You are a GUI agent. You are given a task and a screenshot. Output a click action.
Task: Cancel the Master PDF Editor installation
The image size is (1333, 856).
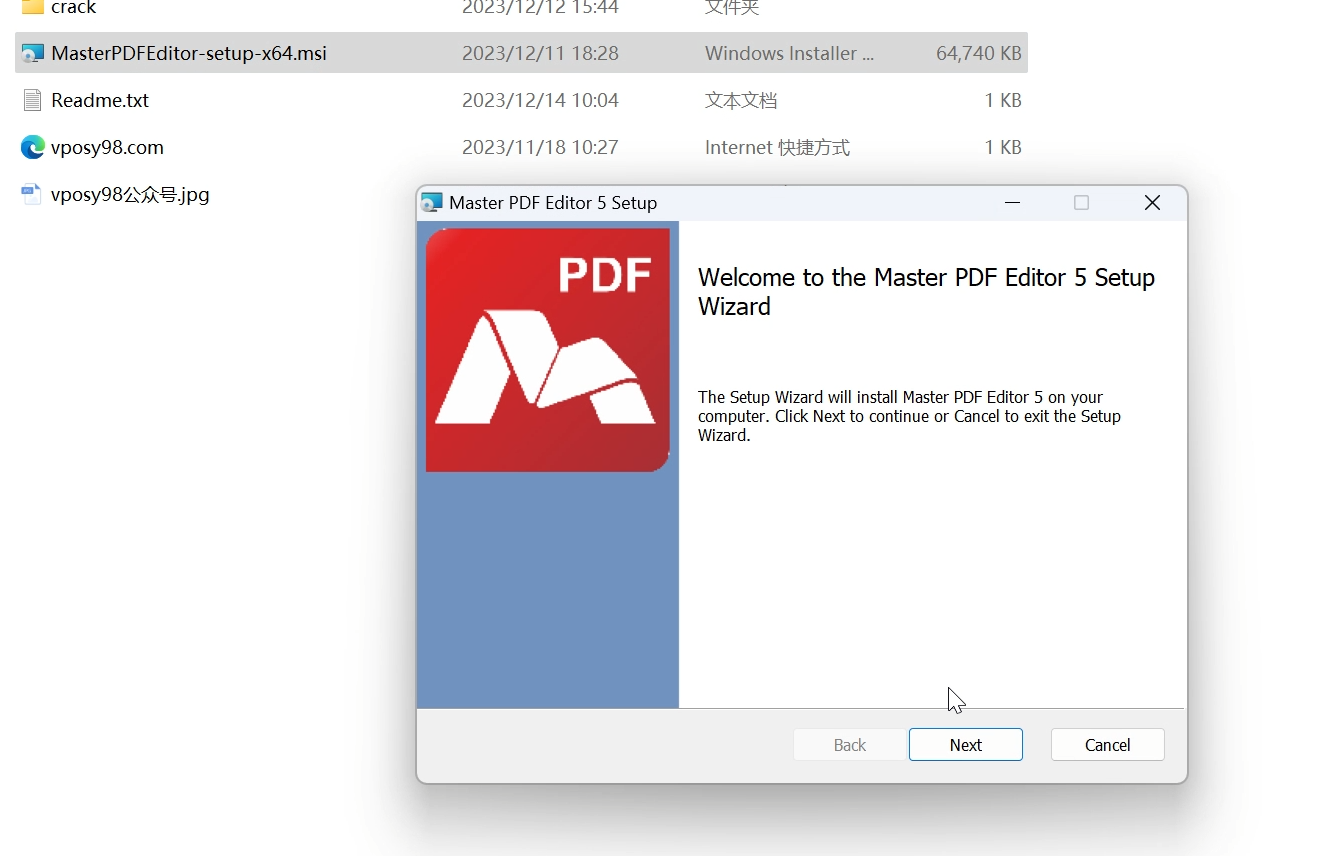pyautogui.click(x=1107, y=745)
